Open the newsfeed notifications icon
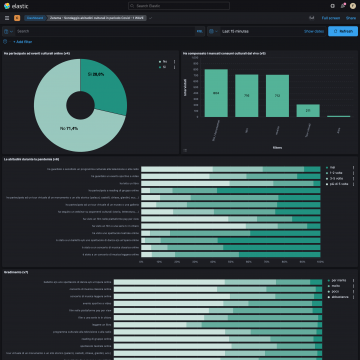 point(342,6)
